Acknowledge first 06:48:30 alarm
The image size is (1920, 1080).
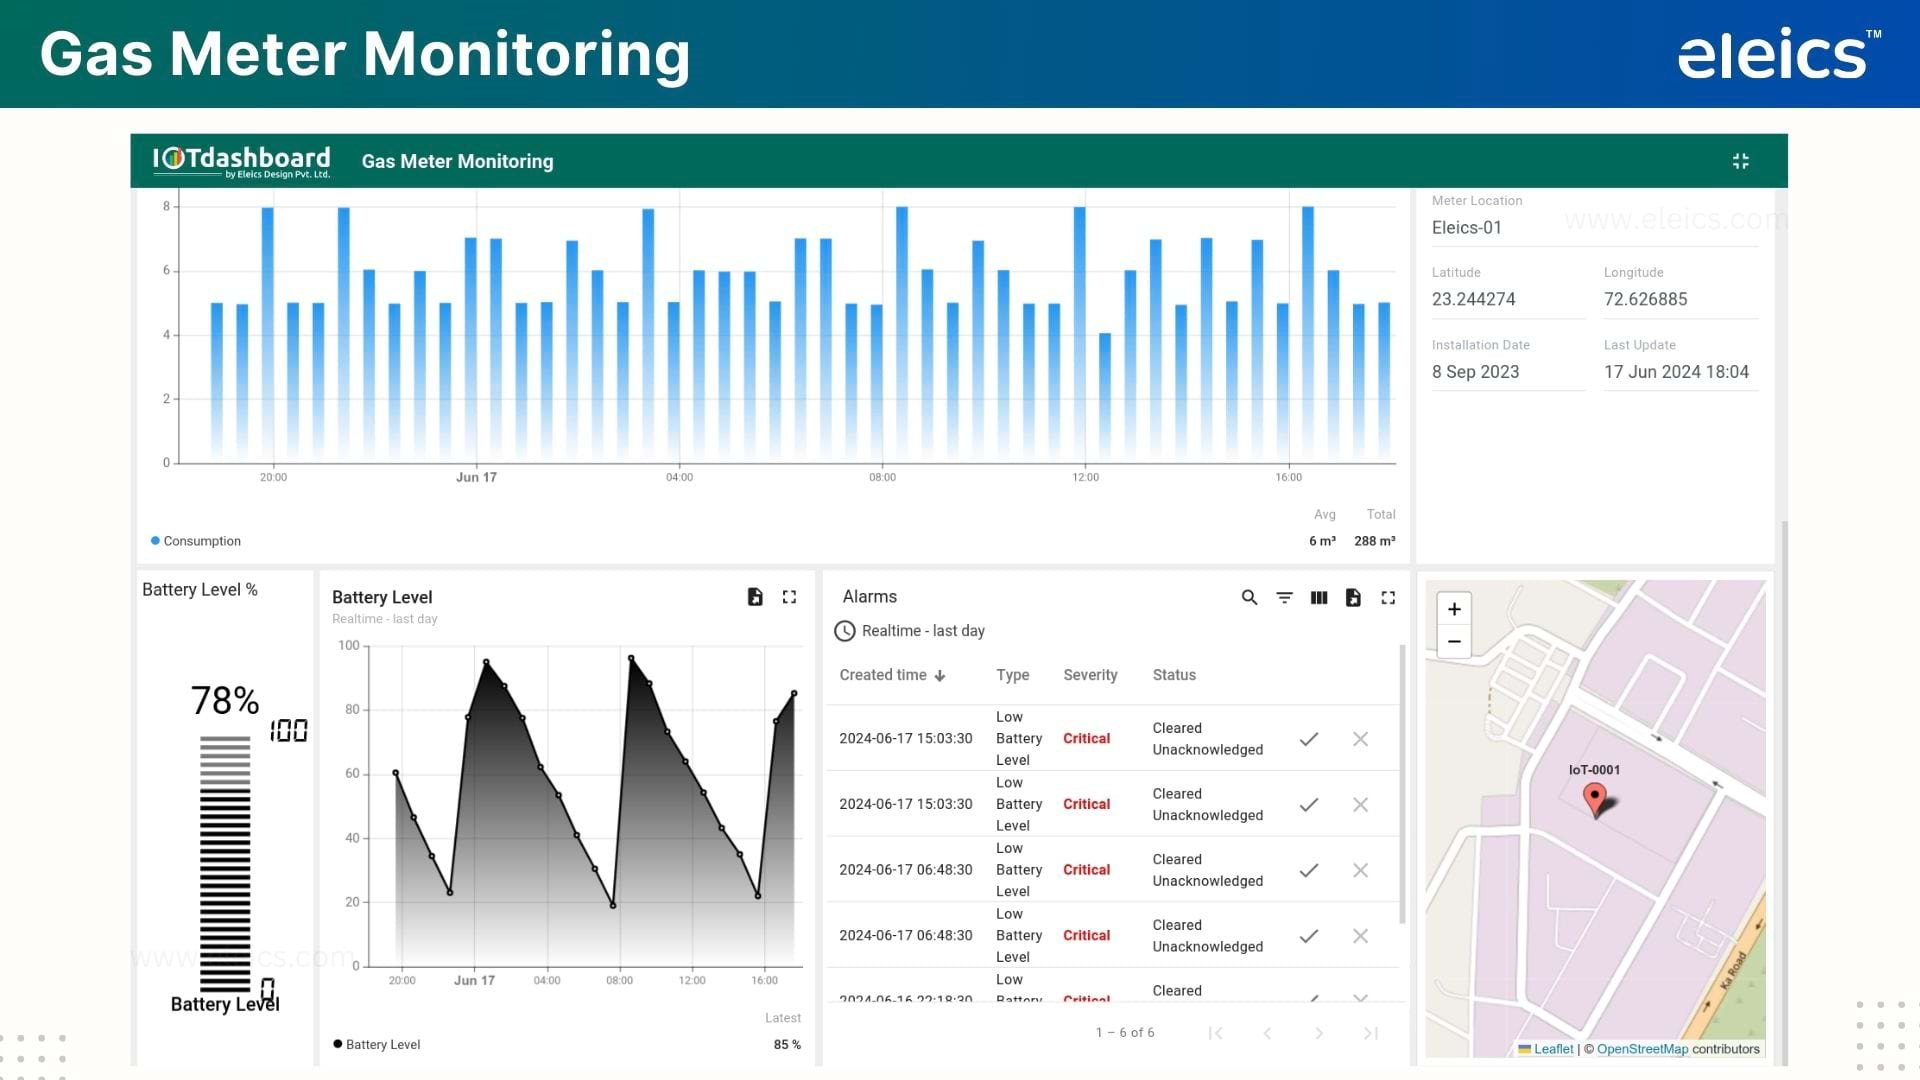pos(1308,870)
